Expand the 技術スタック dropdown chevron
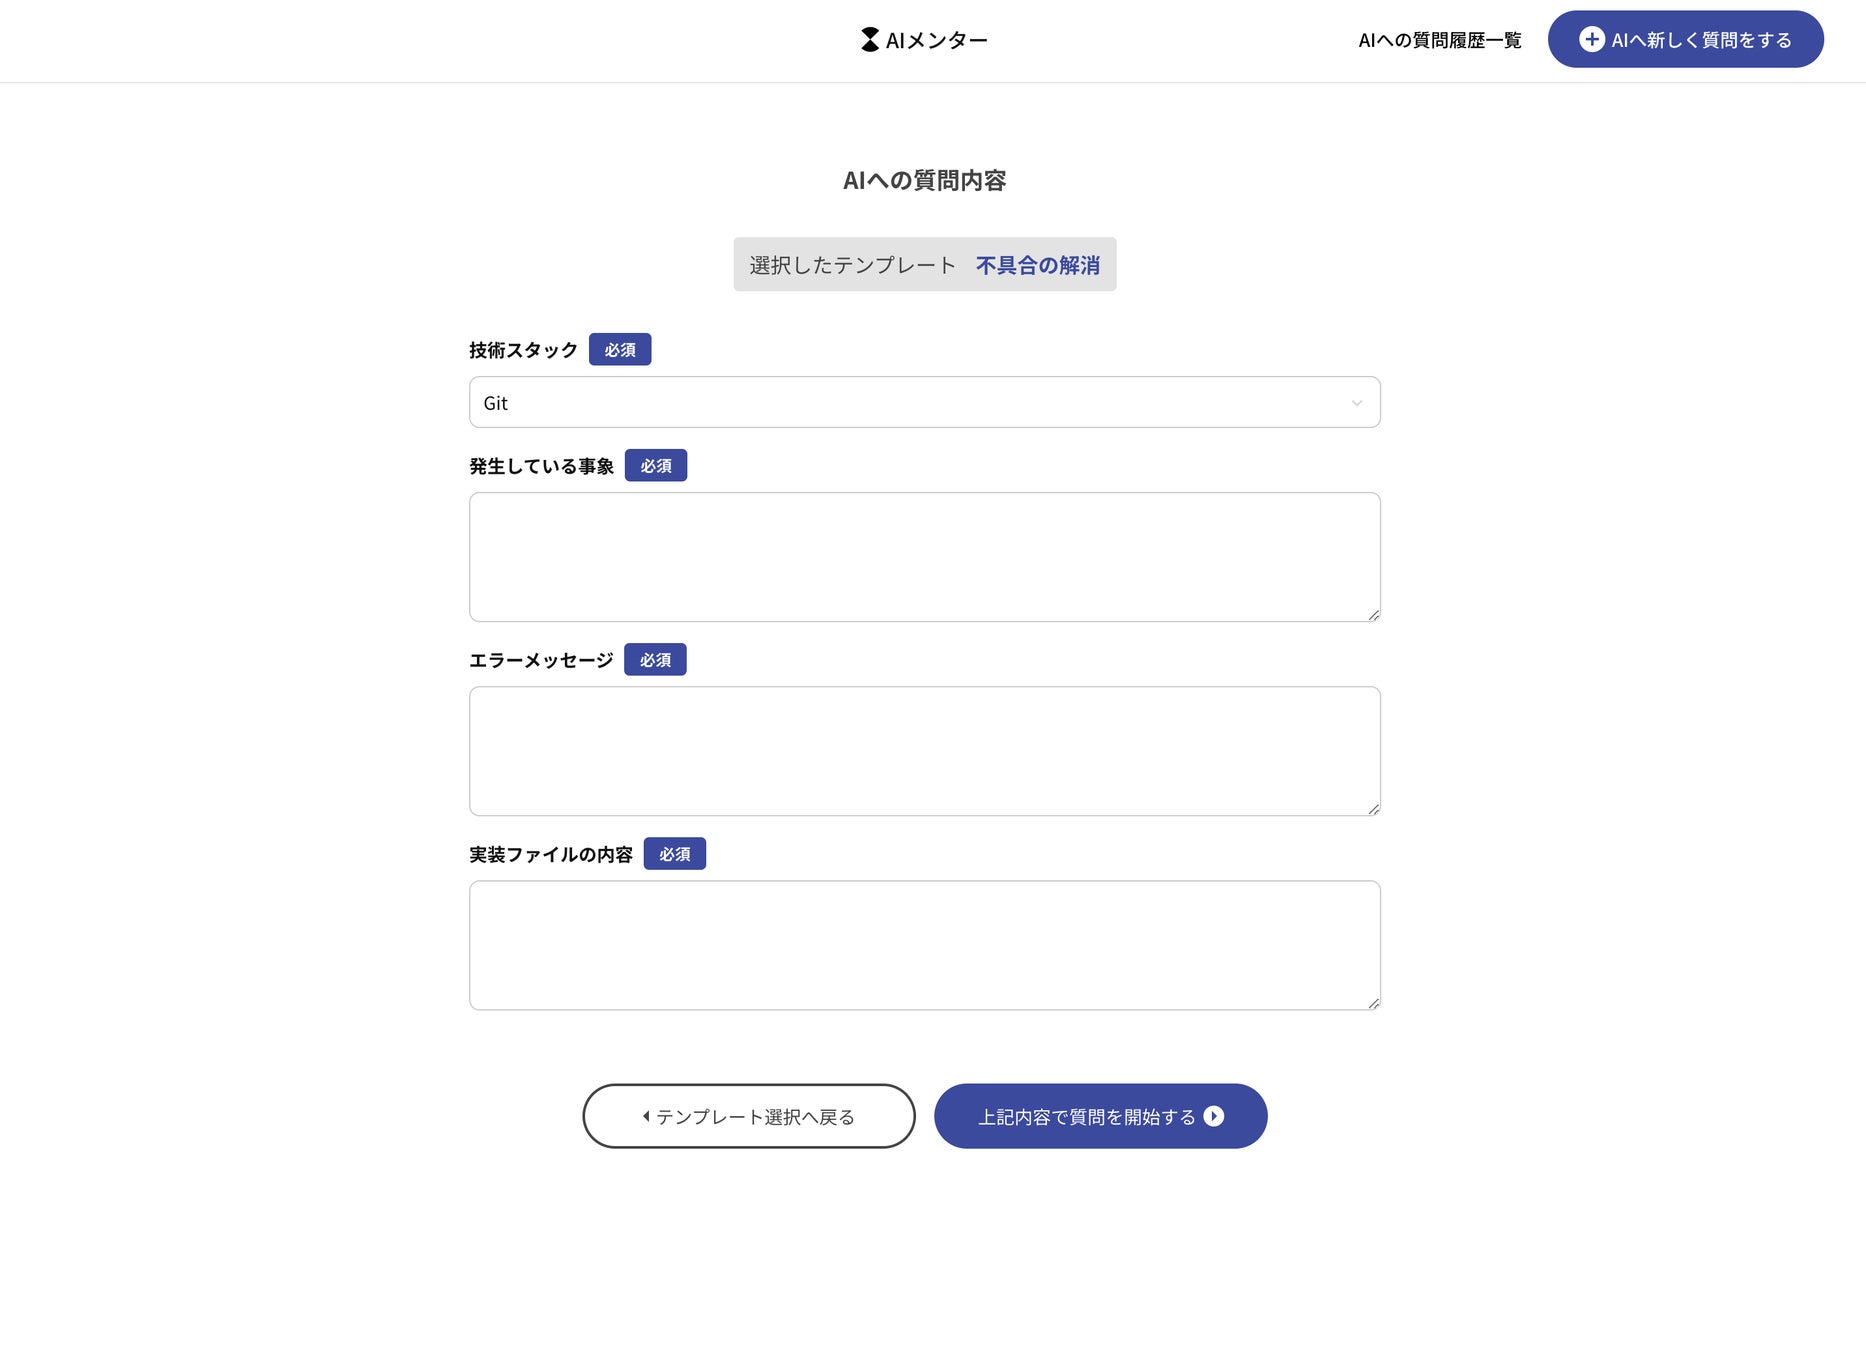The image size is (1866, 1350). tap(1357, 403)
